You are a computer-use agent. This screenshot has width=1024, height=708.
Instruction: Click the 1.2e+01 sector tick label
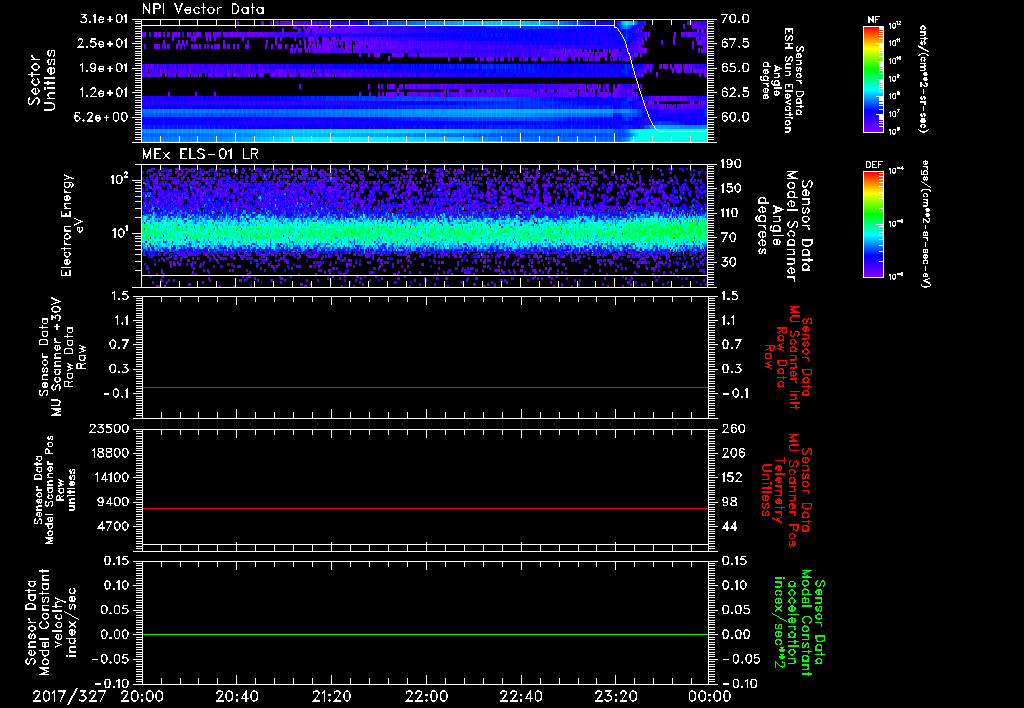coord(106,92)
